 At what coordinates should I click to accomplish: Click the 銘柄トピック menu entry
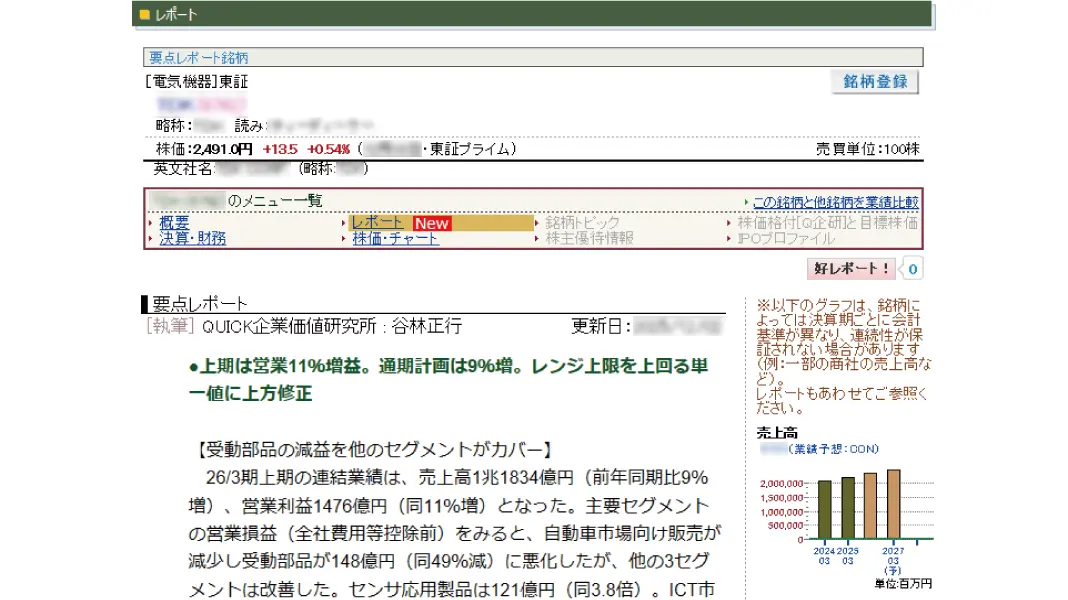point(582,223)
